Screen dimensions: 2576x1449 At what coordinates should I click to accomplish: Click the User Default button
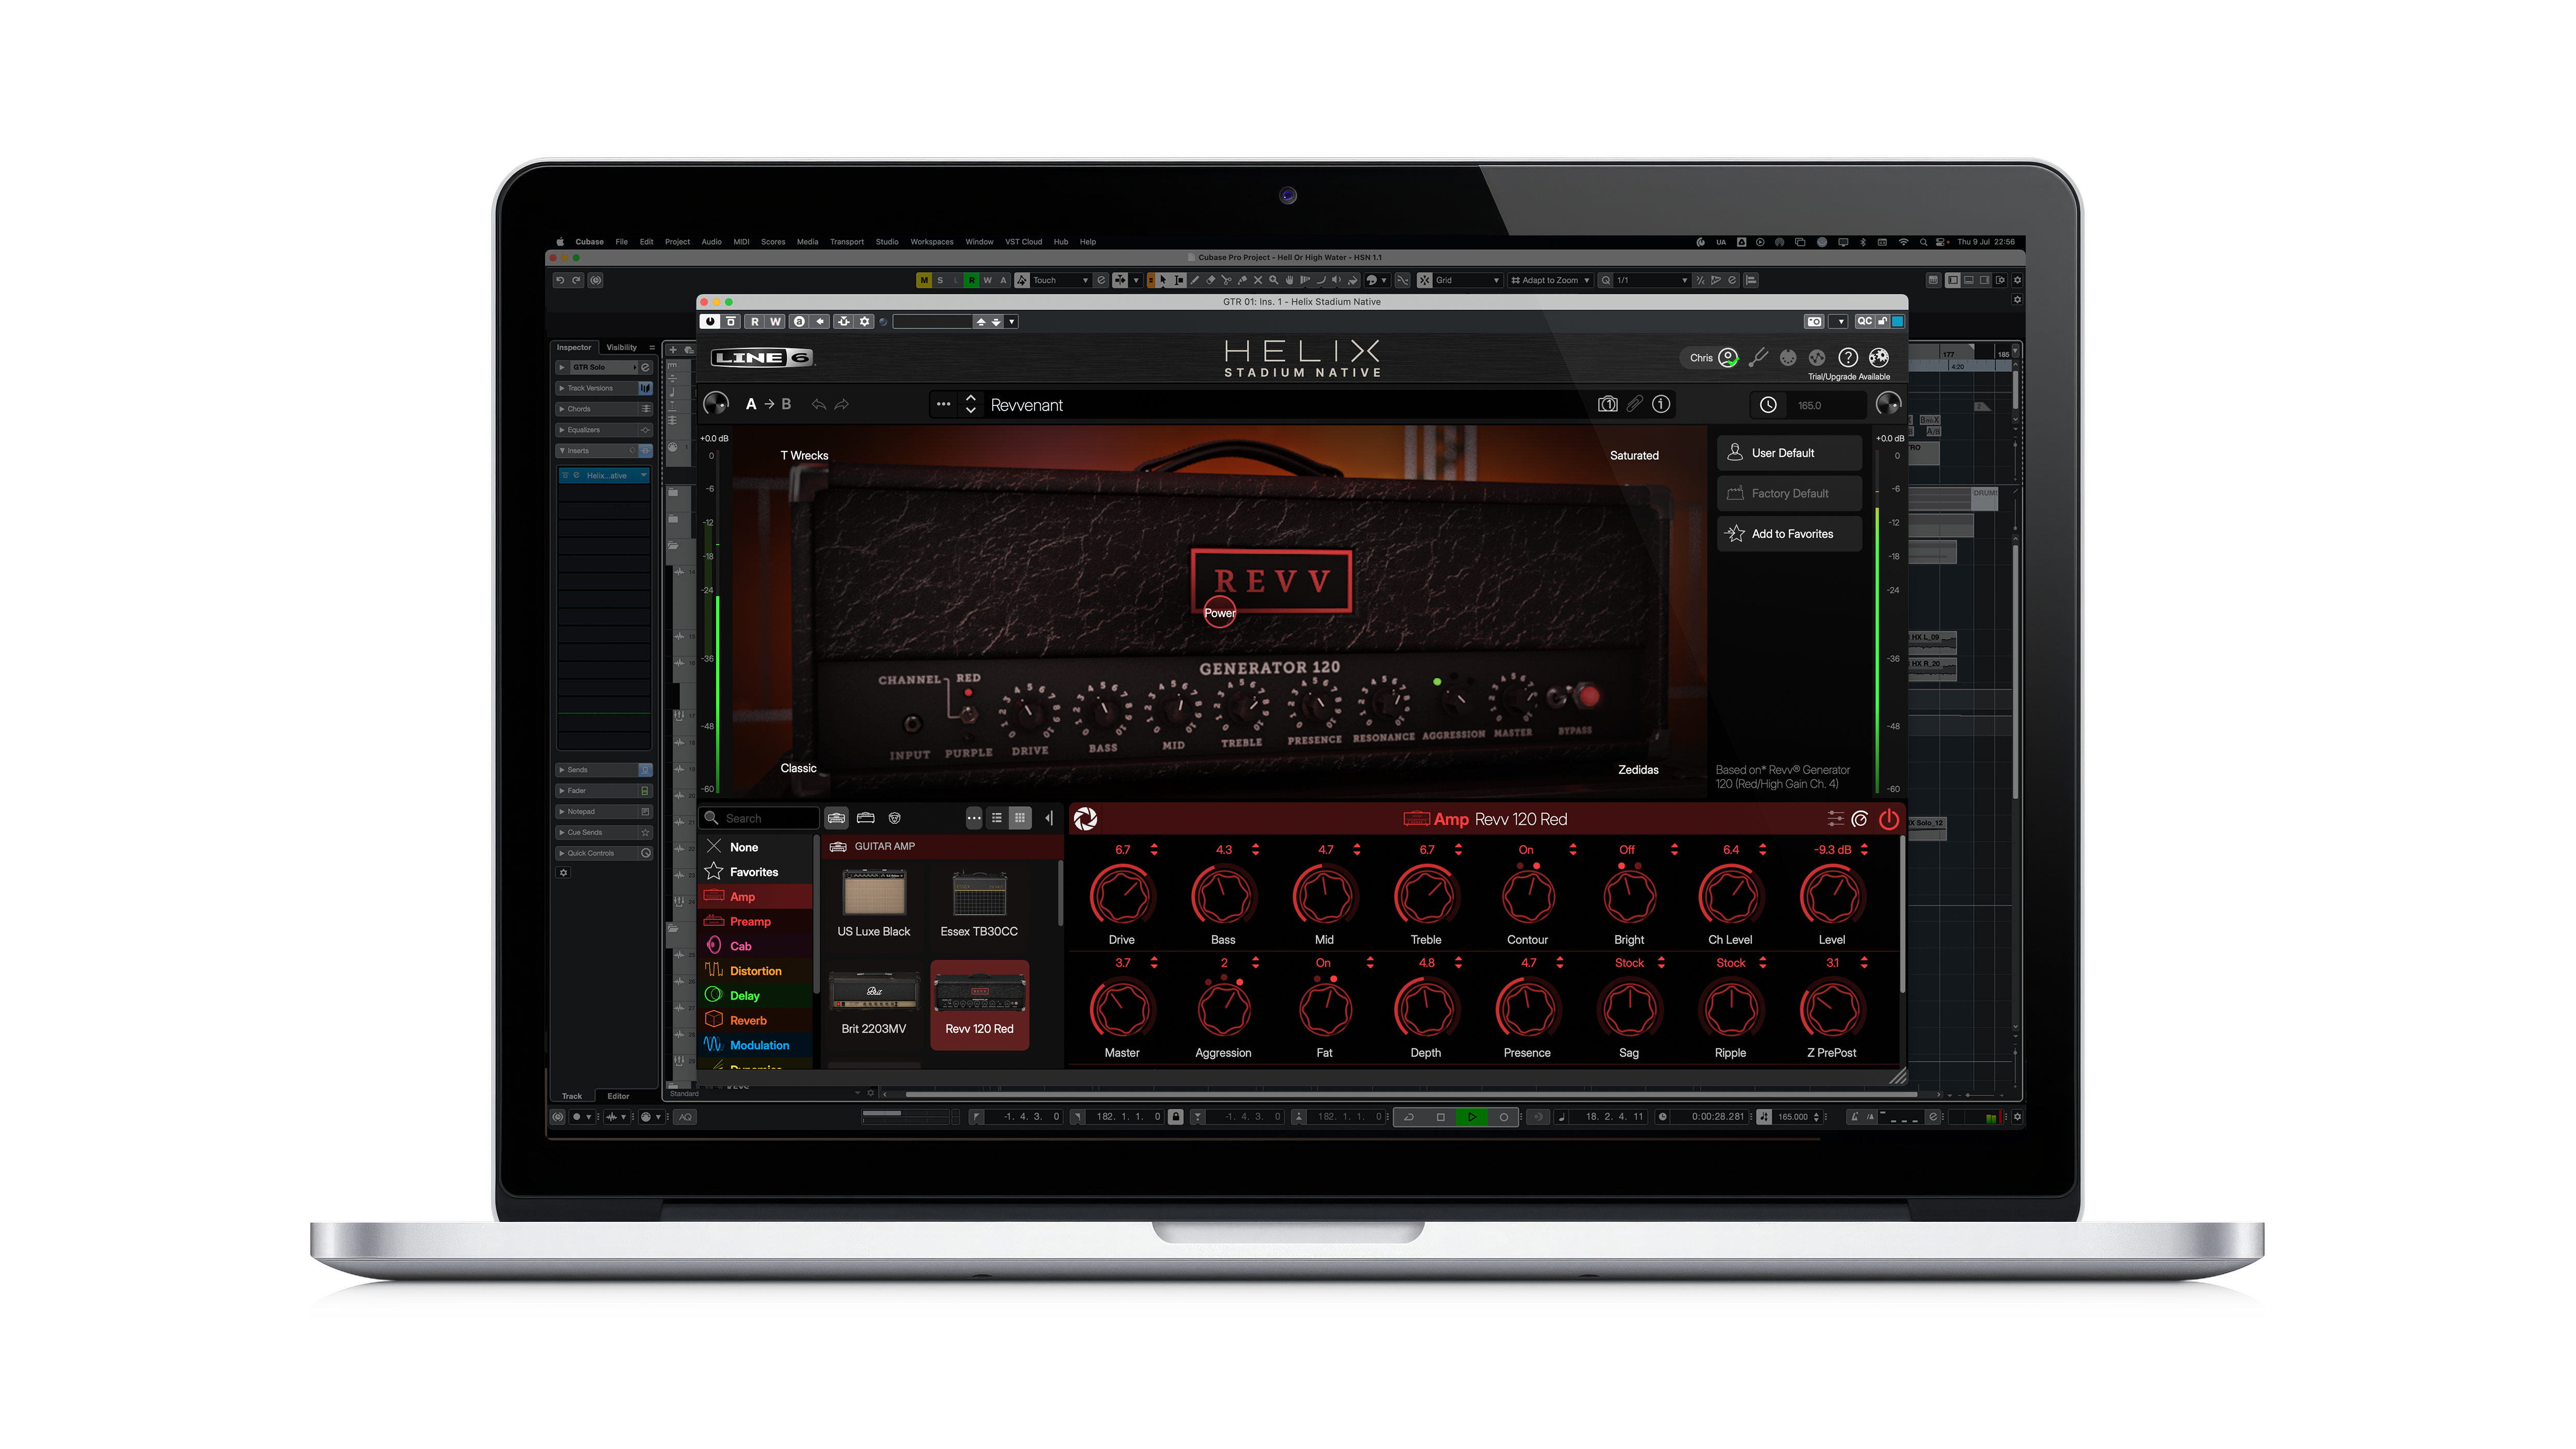click(1789, 453)
